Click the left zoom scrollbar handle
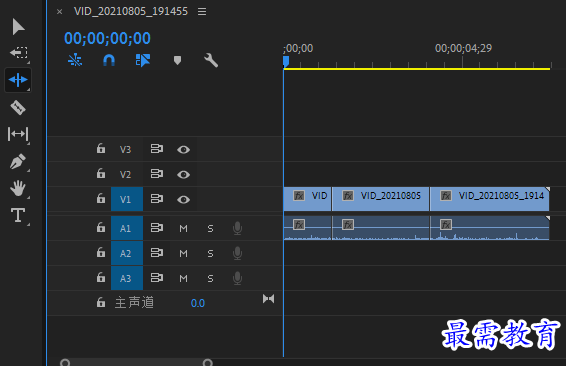Viewport: 566px width, 366px height. point(65,362)
